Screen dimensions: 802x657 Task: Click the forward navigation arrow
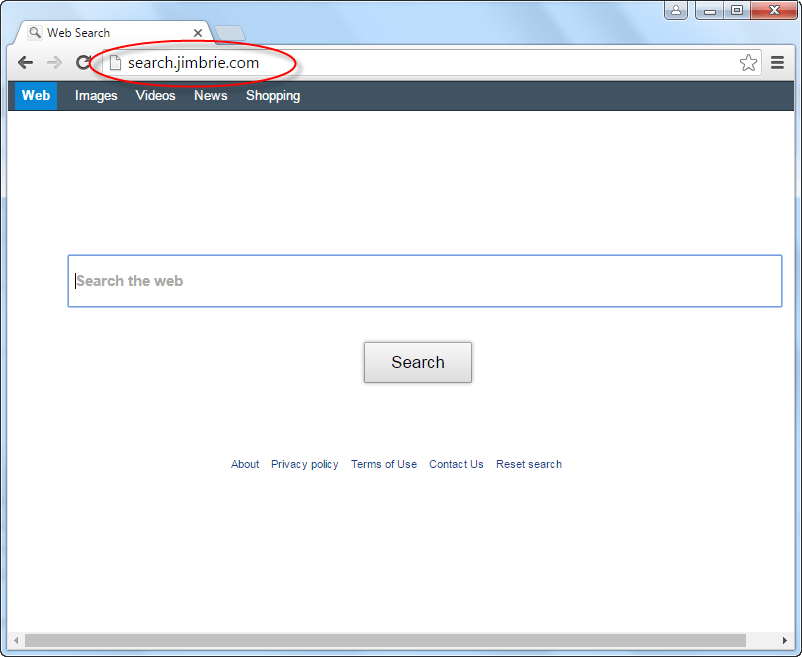[x=54, y=63]
